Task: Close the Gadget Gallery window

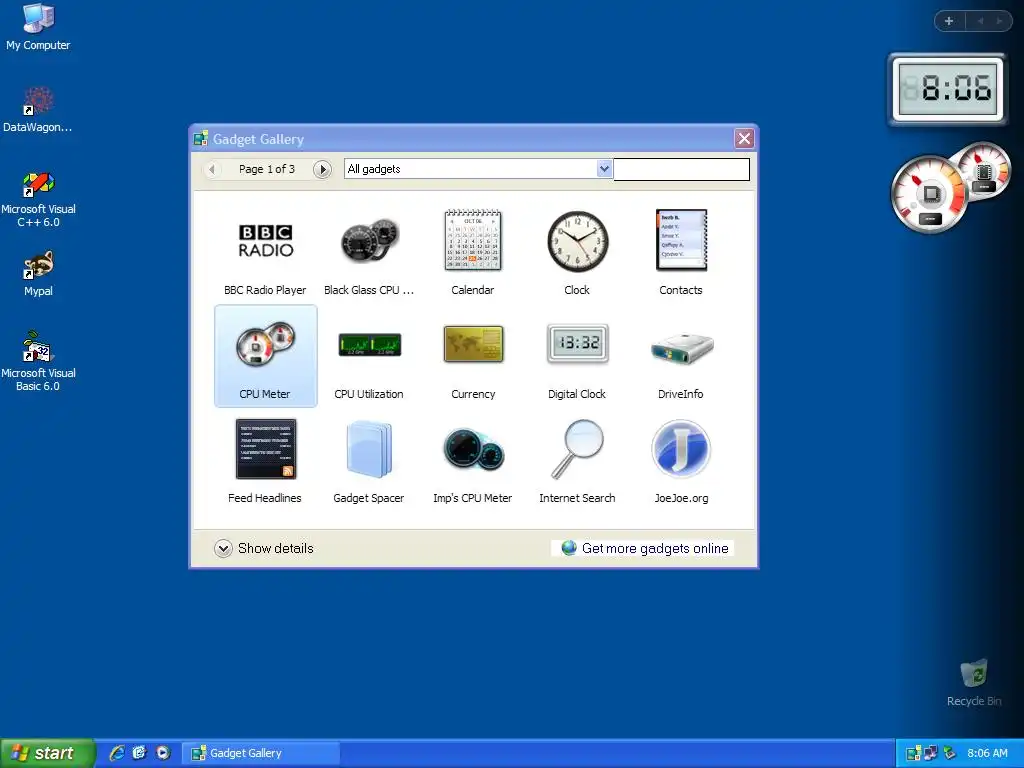Action: 744,138
